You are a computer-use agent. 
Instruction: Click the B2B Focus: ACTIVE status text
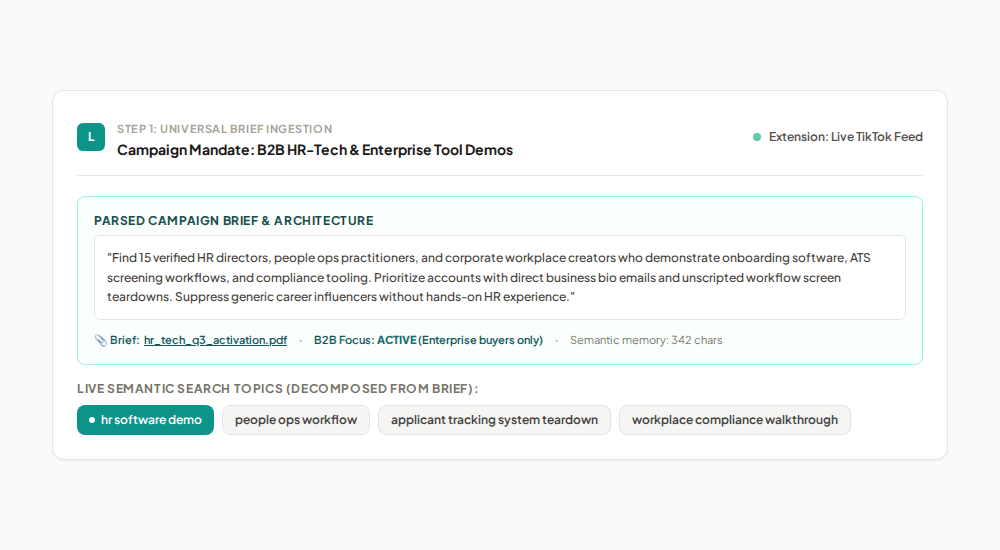click(428, 340)
